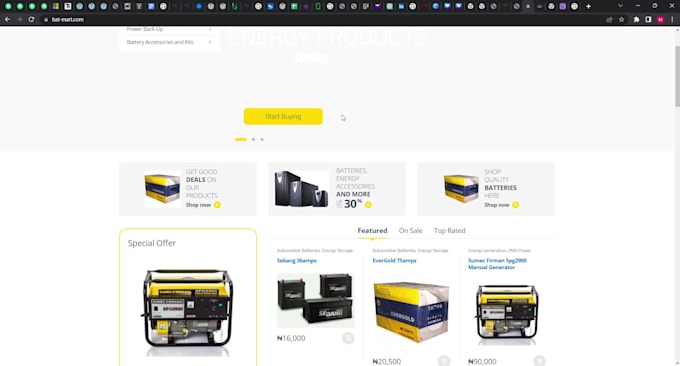Click Shop now in Quality Batteries banner
This screenshot has height=366, width=680.
tap(497, 205)
